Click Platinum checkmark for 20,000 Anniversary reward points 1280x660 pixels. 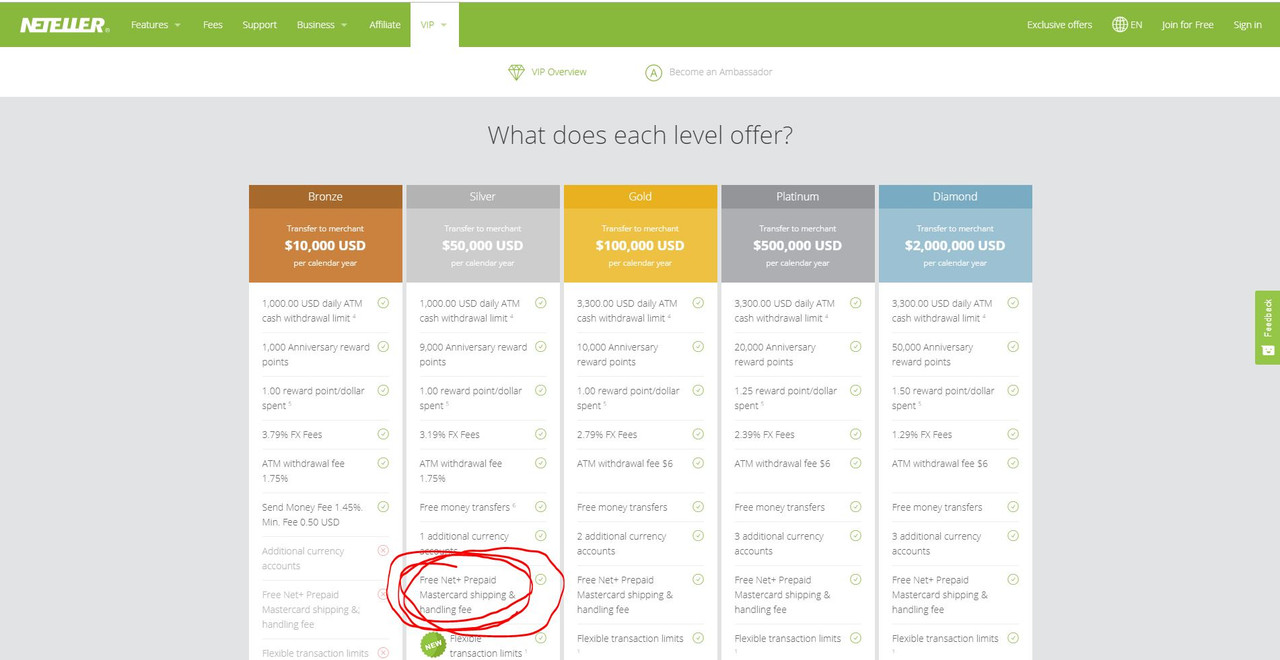click(855, 346)
